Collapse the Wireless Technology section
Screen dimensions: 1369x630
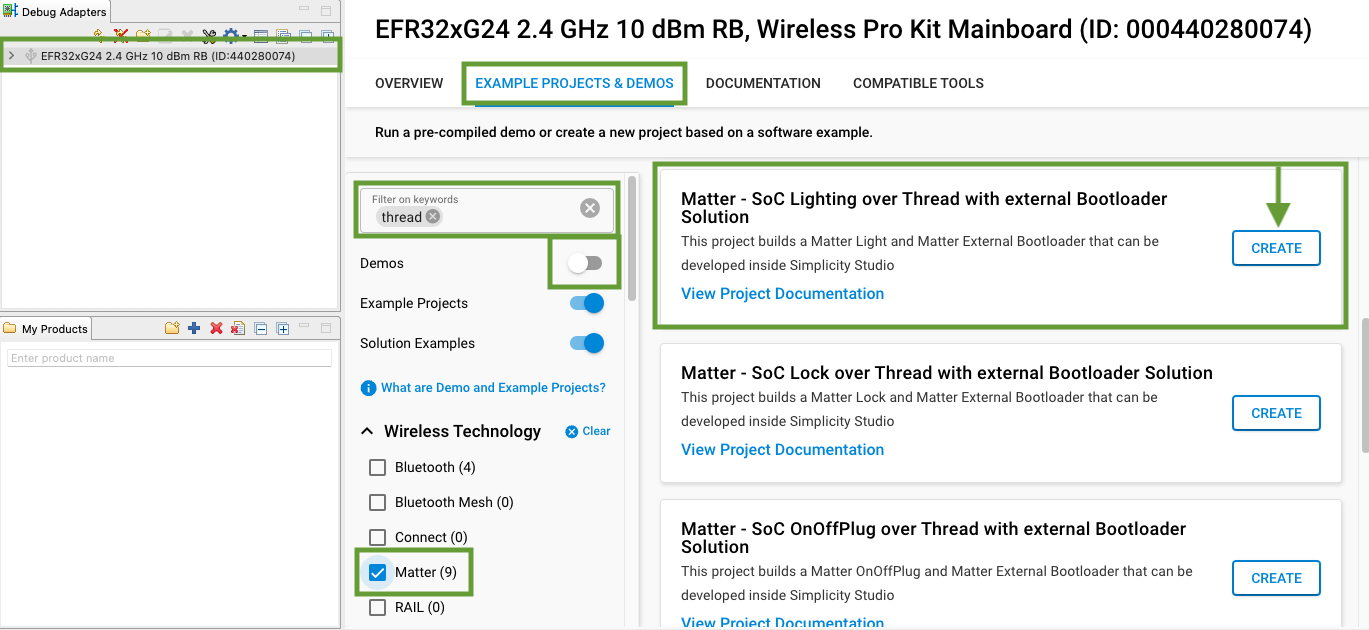click(x=367, y=432)
